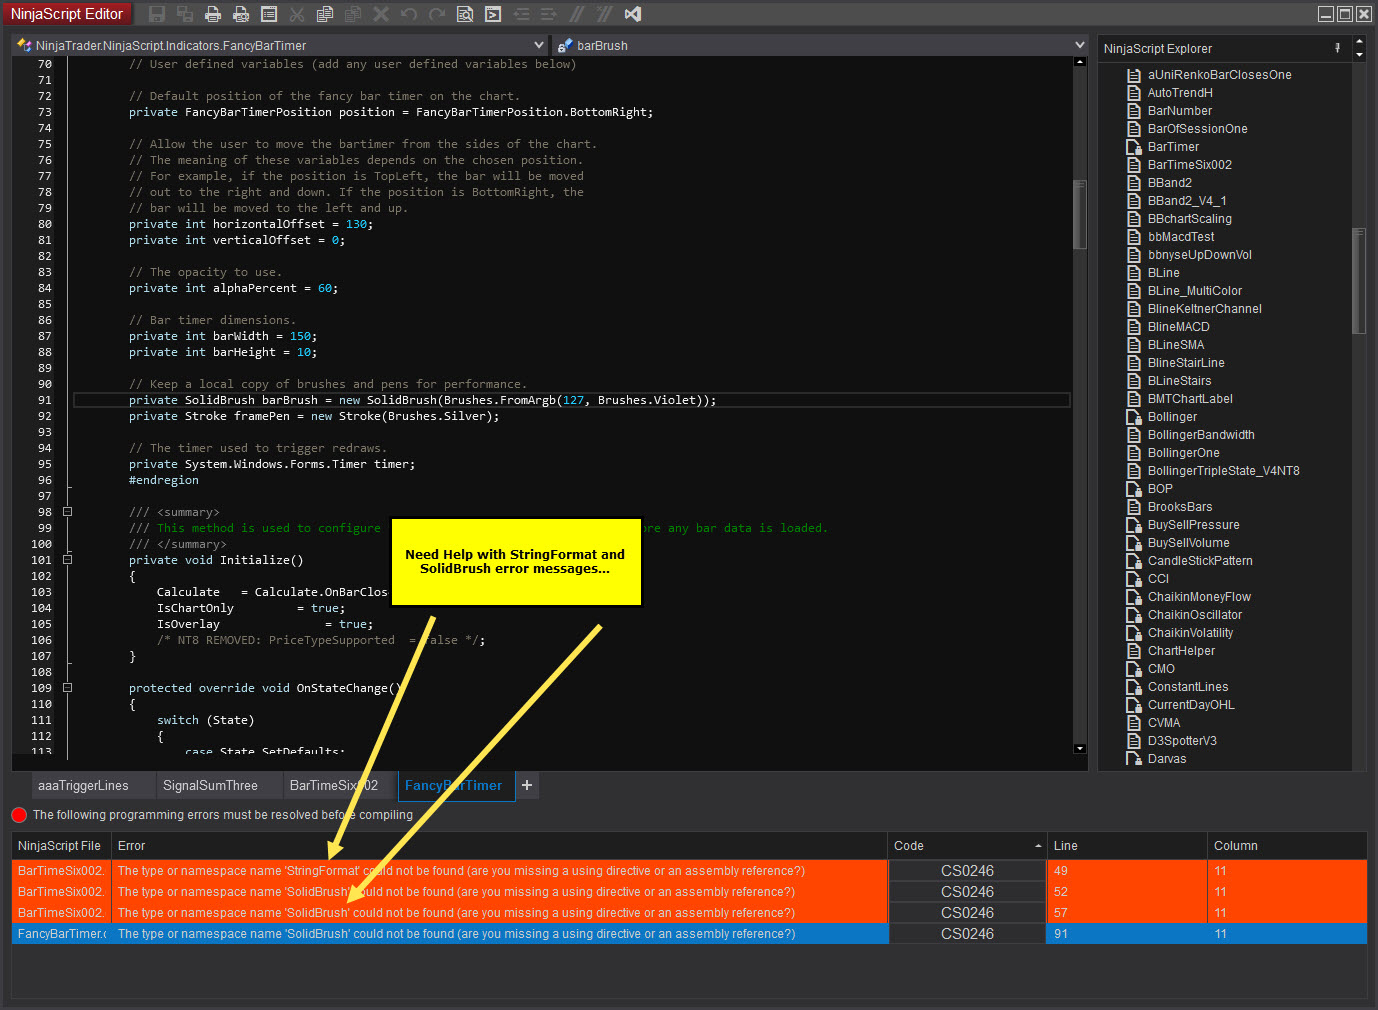Click the Find magnifier icon in toolbar
This screenshot has width=1378, height=1010.
tap(465, 14)
